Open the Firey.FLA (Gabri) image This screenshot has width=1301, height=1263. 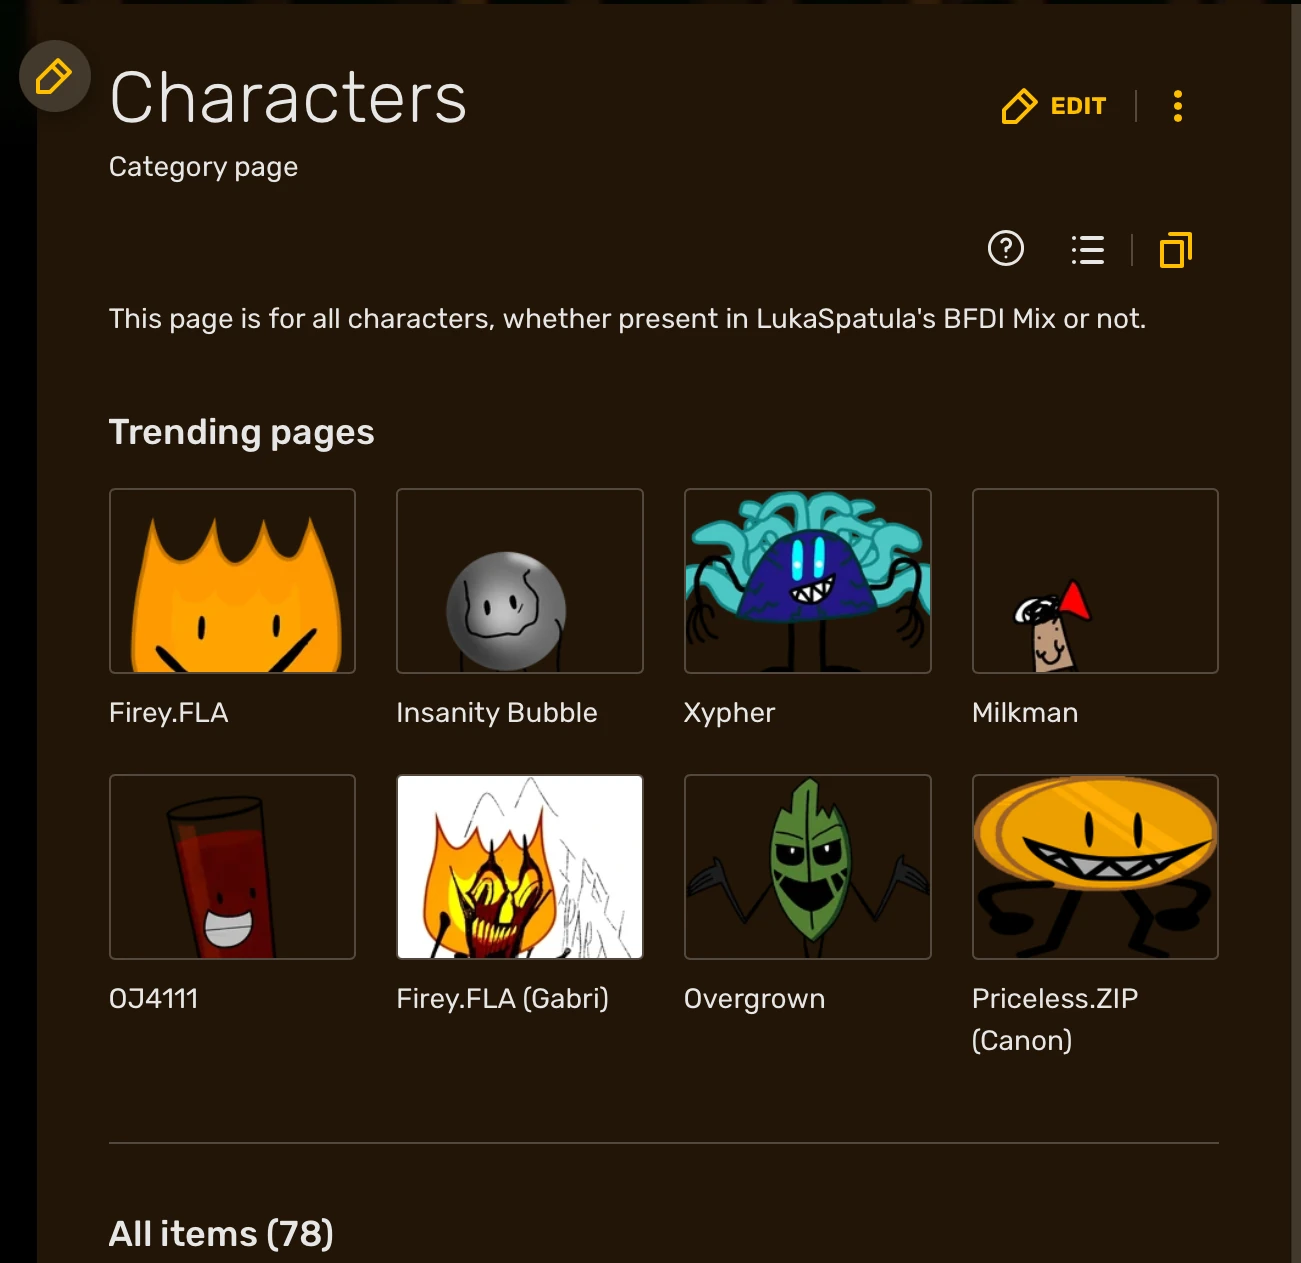point(520,867)
